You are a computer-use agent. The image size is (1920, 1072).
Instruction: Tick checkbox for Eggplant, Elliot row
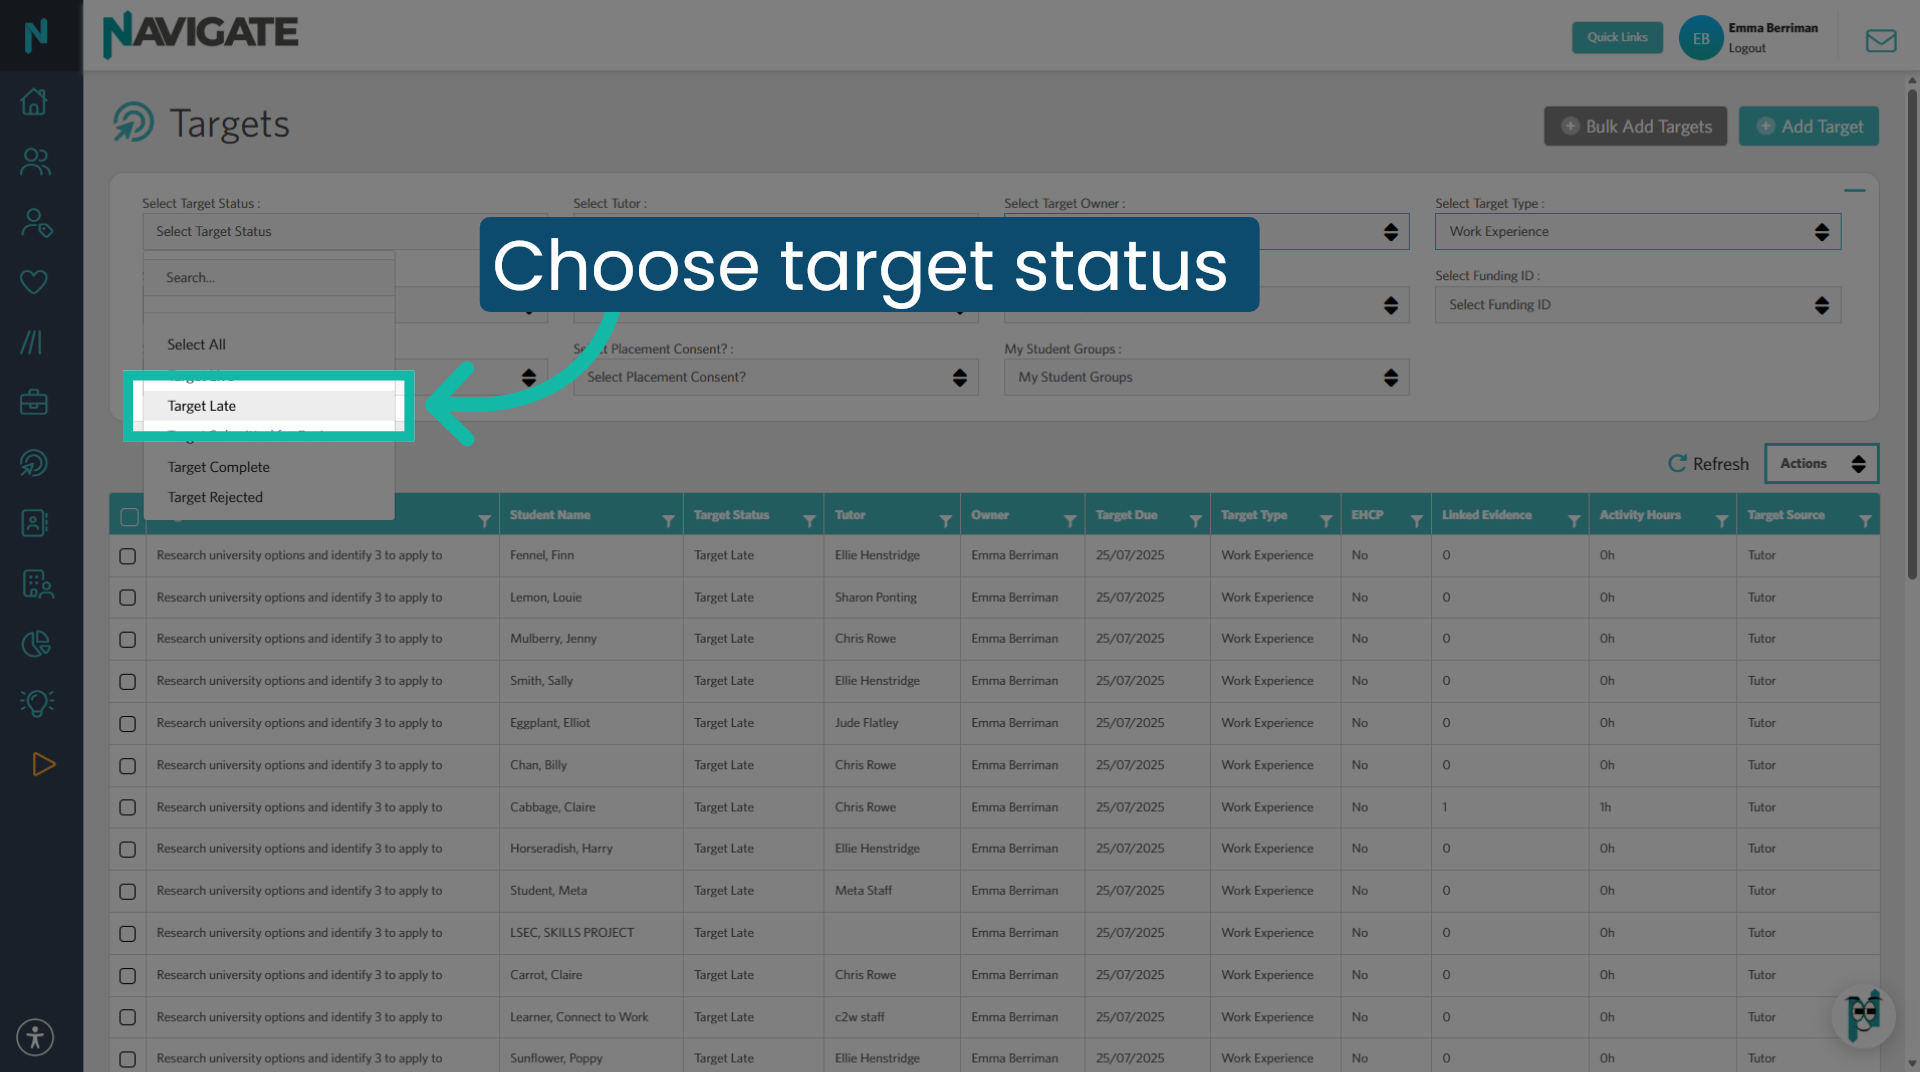tap(127, 724)
